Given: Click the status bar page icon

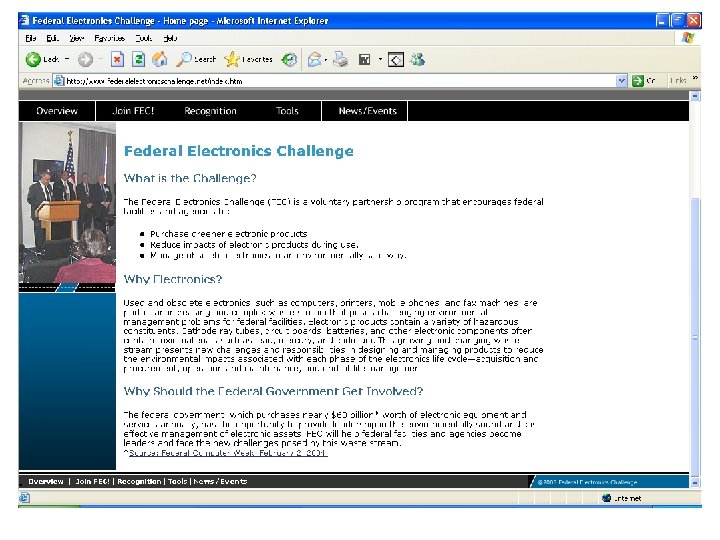Looking at the screenshot, I should (24, 498).
